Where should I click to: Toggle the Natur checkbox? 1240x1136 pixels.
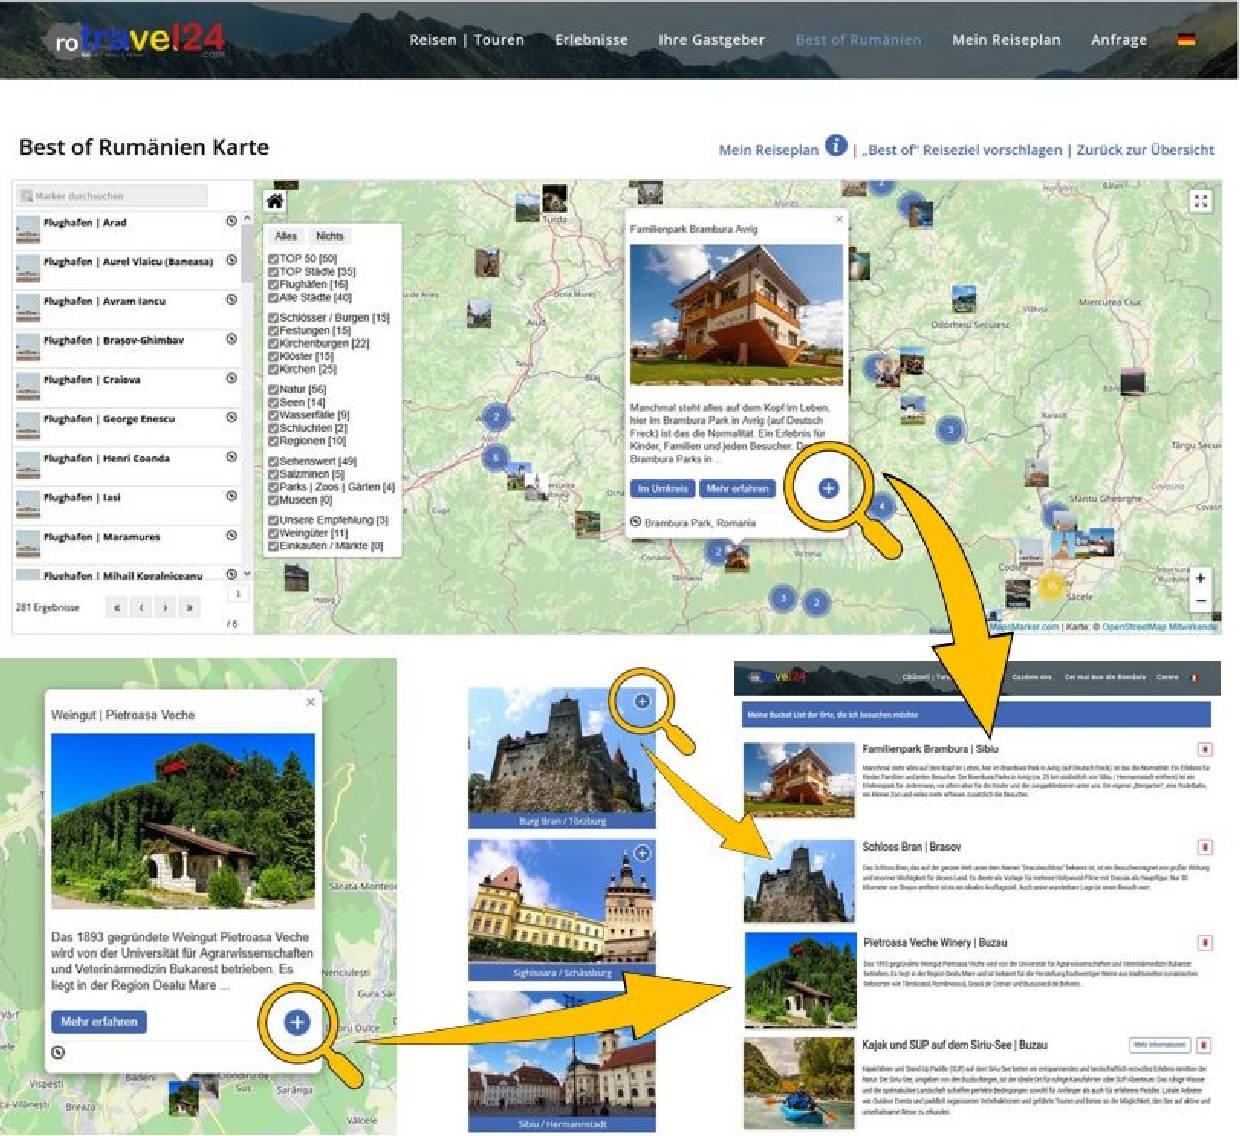click(273, 389)
